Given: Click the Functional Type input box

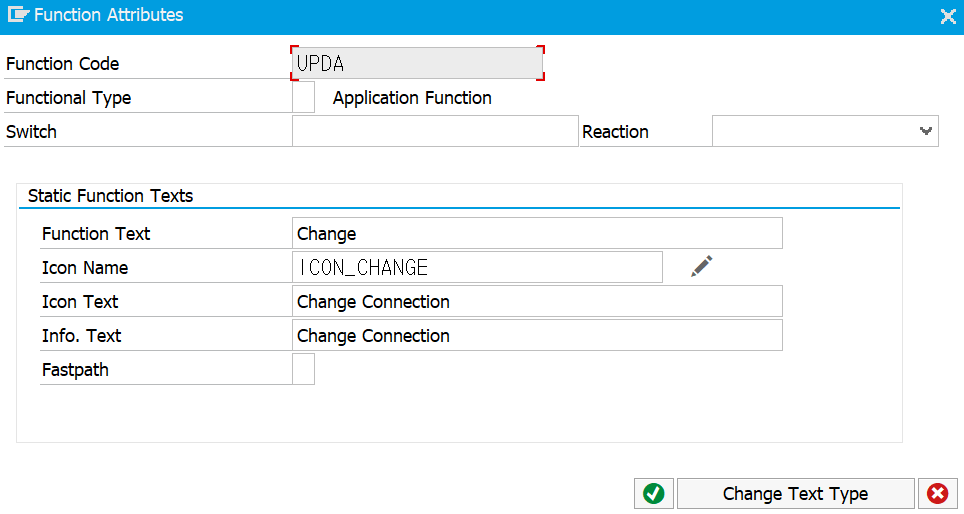Looking at the screenshot, I should [303, 97].
